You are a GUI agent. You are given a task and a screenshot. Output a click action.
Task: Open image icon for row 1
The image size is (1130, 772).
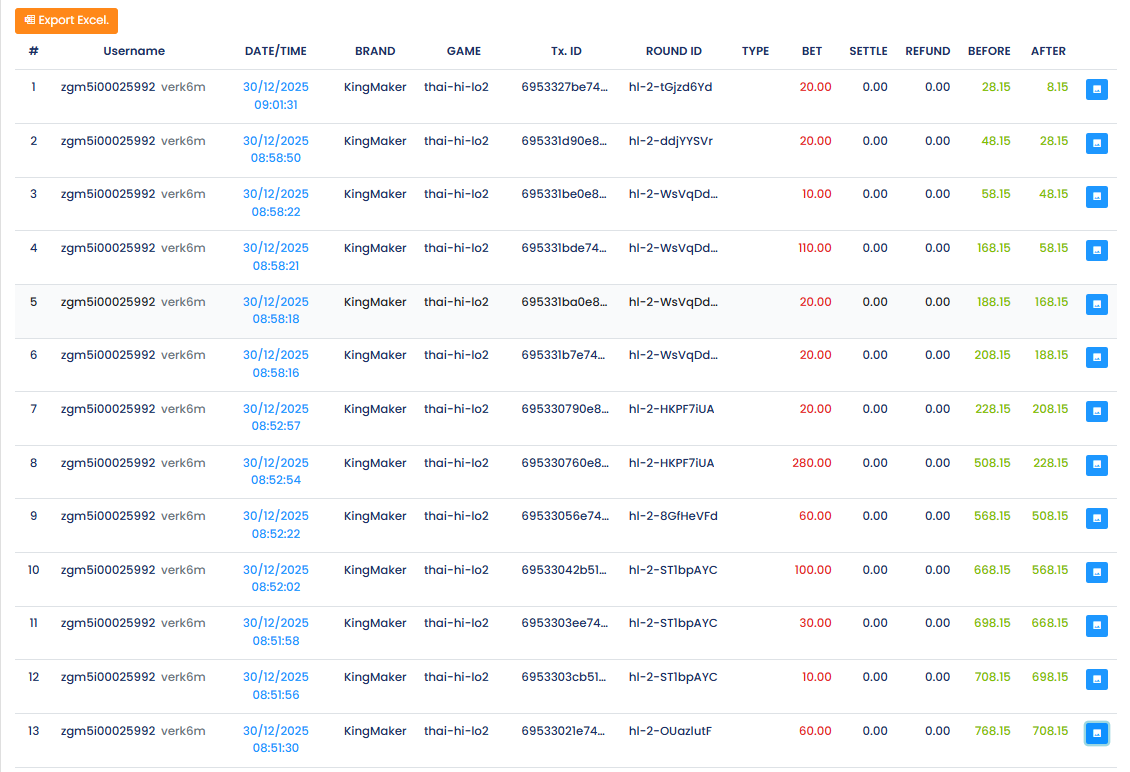click(x=1096, y=90)
